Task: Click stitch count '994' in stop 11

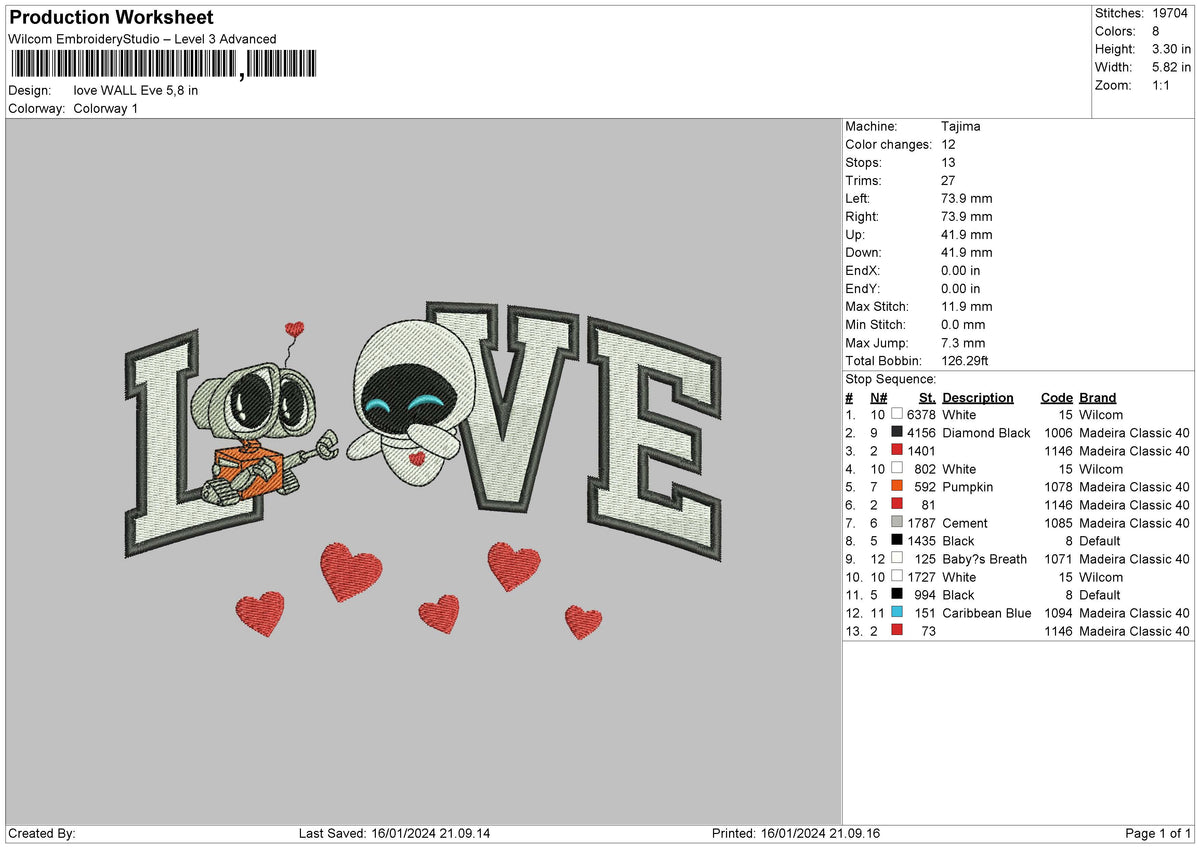Action: click(x=924, y=594)
